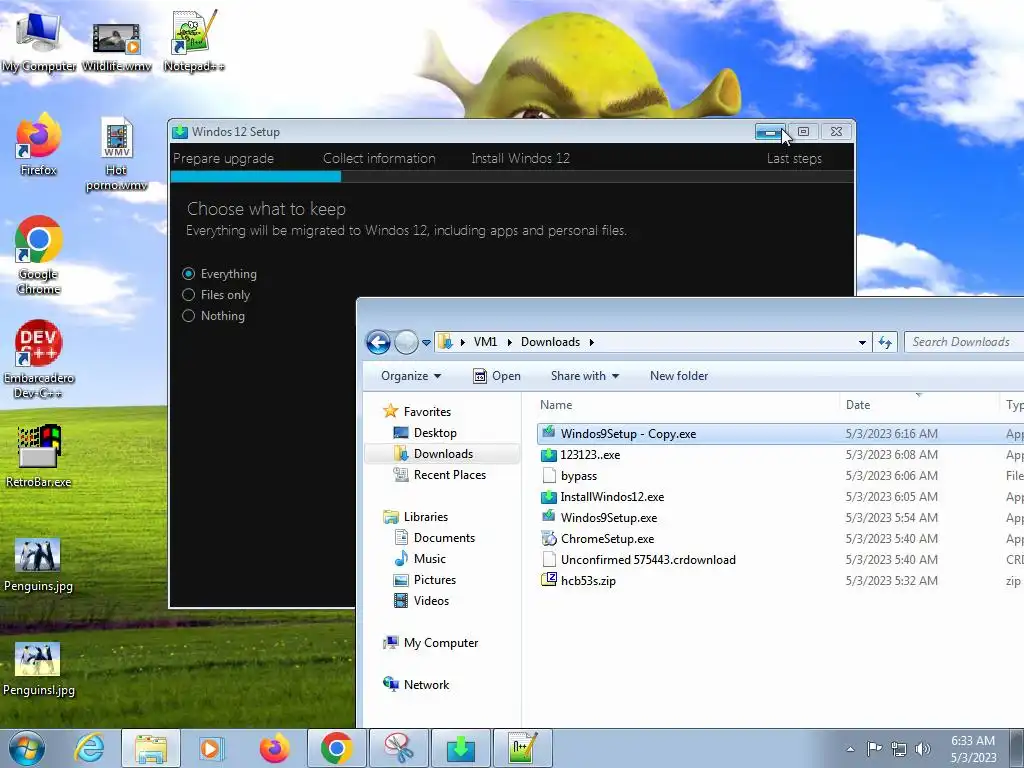Sort files by the Date column
This screenshot has width=1024, height=768.
tap(857, 405)
